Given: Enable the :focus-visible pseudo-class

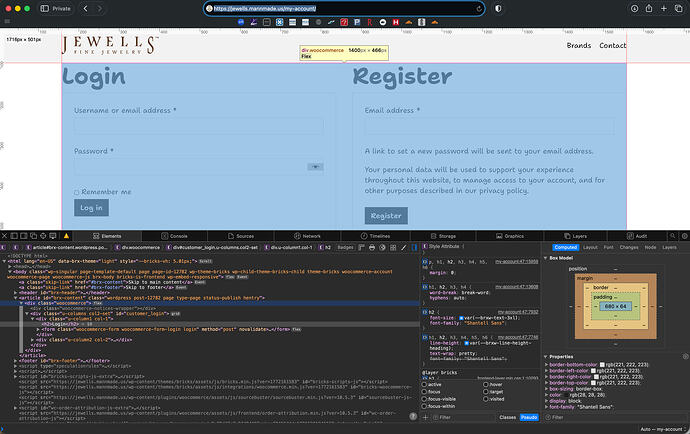Looking at the screenshot, I should coord(425,399).
